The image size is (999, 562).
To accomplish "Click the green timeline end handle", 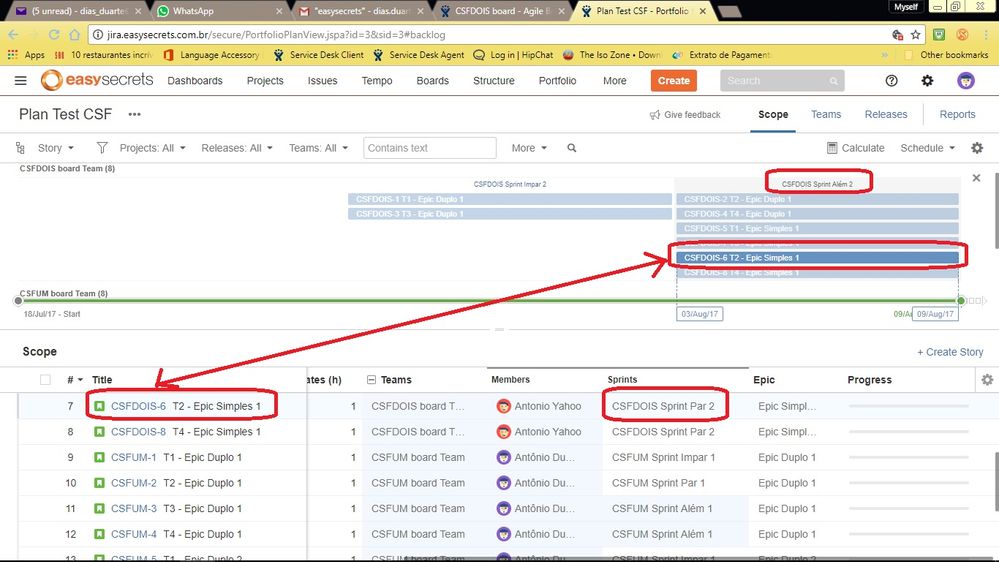I will [961, 301].
